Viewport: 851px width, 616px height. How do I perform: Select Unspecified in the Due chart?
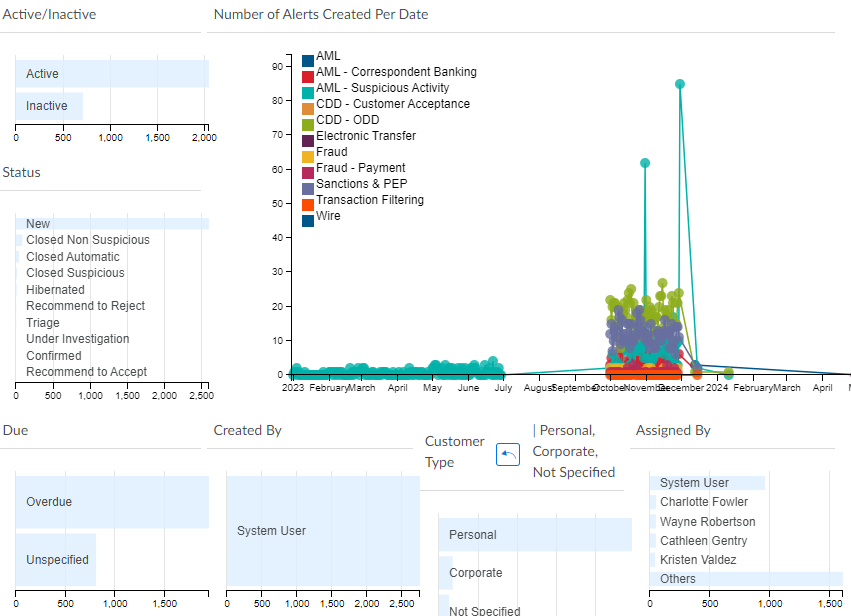55,560
